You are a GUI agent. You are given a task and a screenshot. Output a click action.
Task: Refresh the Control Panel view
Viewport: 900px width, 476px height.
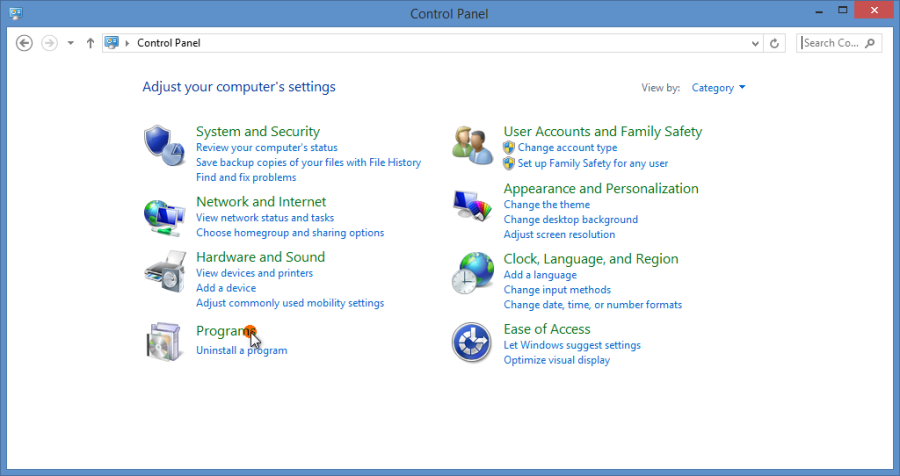(x=775, y=43)
